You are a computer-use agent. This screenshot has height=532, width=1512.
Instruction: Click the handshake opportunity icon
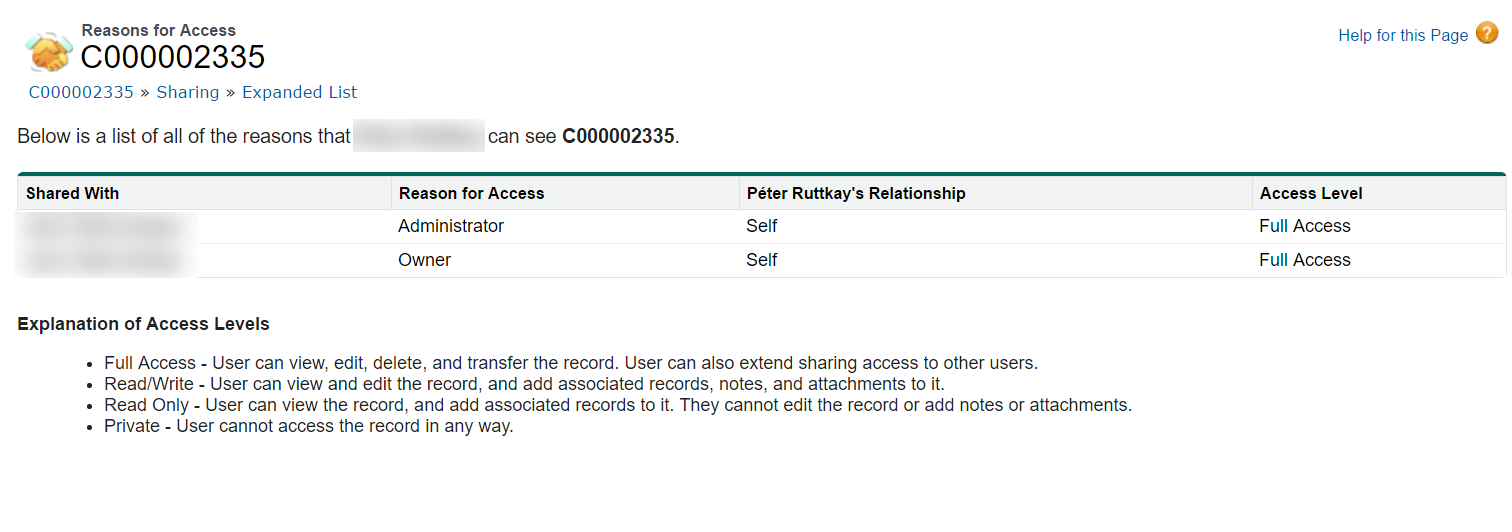coord(48,52)
